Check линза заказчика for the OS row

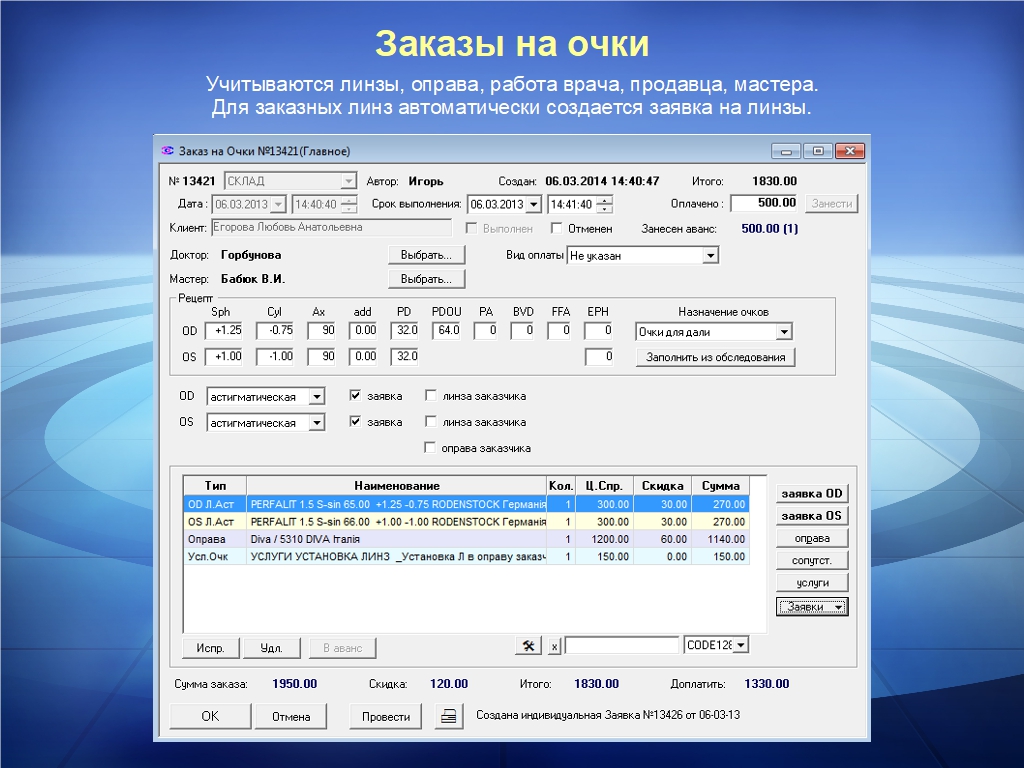coord(431,422)
